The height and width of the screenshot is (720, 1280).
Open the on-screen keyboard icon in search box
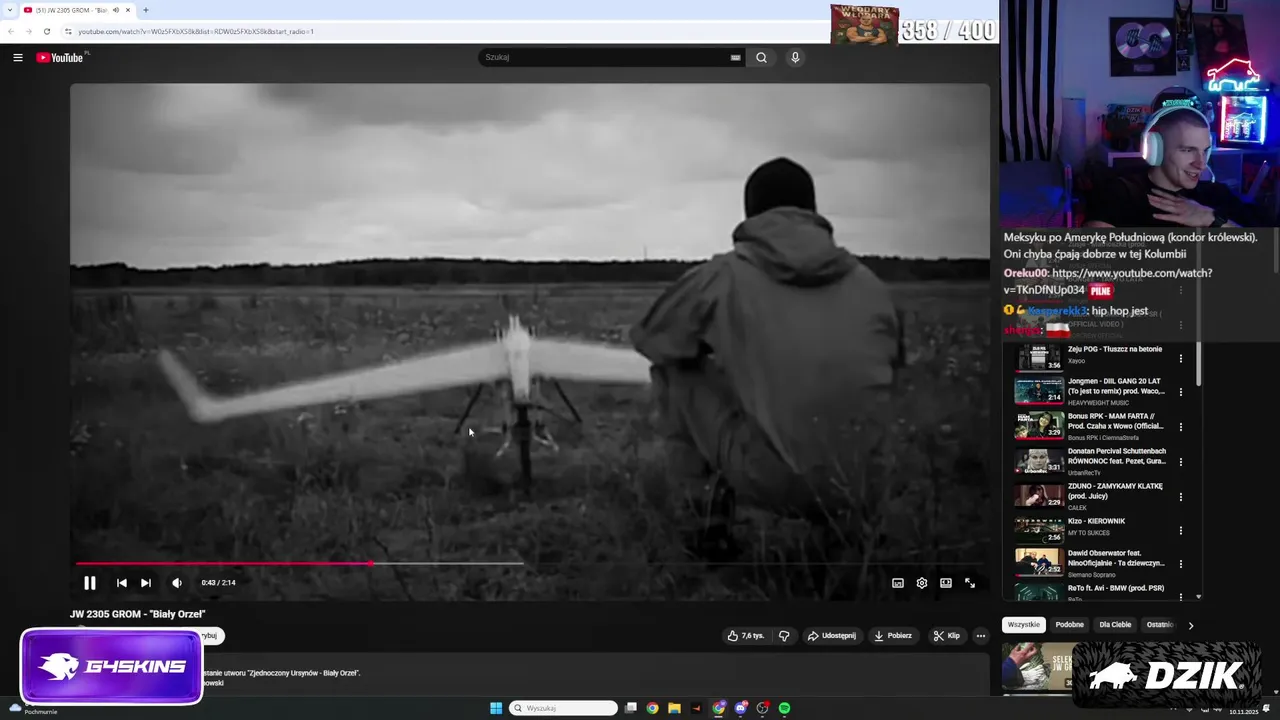pos(736,58)
